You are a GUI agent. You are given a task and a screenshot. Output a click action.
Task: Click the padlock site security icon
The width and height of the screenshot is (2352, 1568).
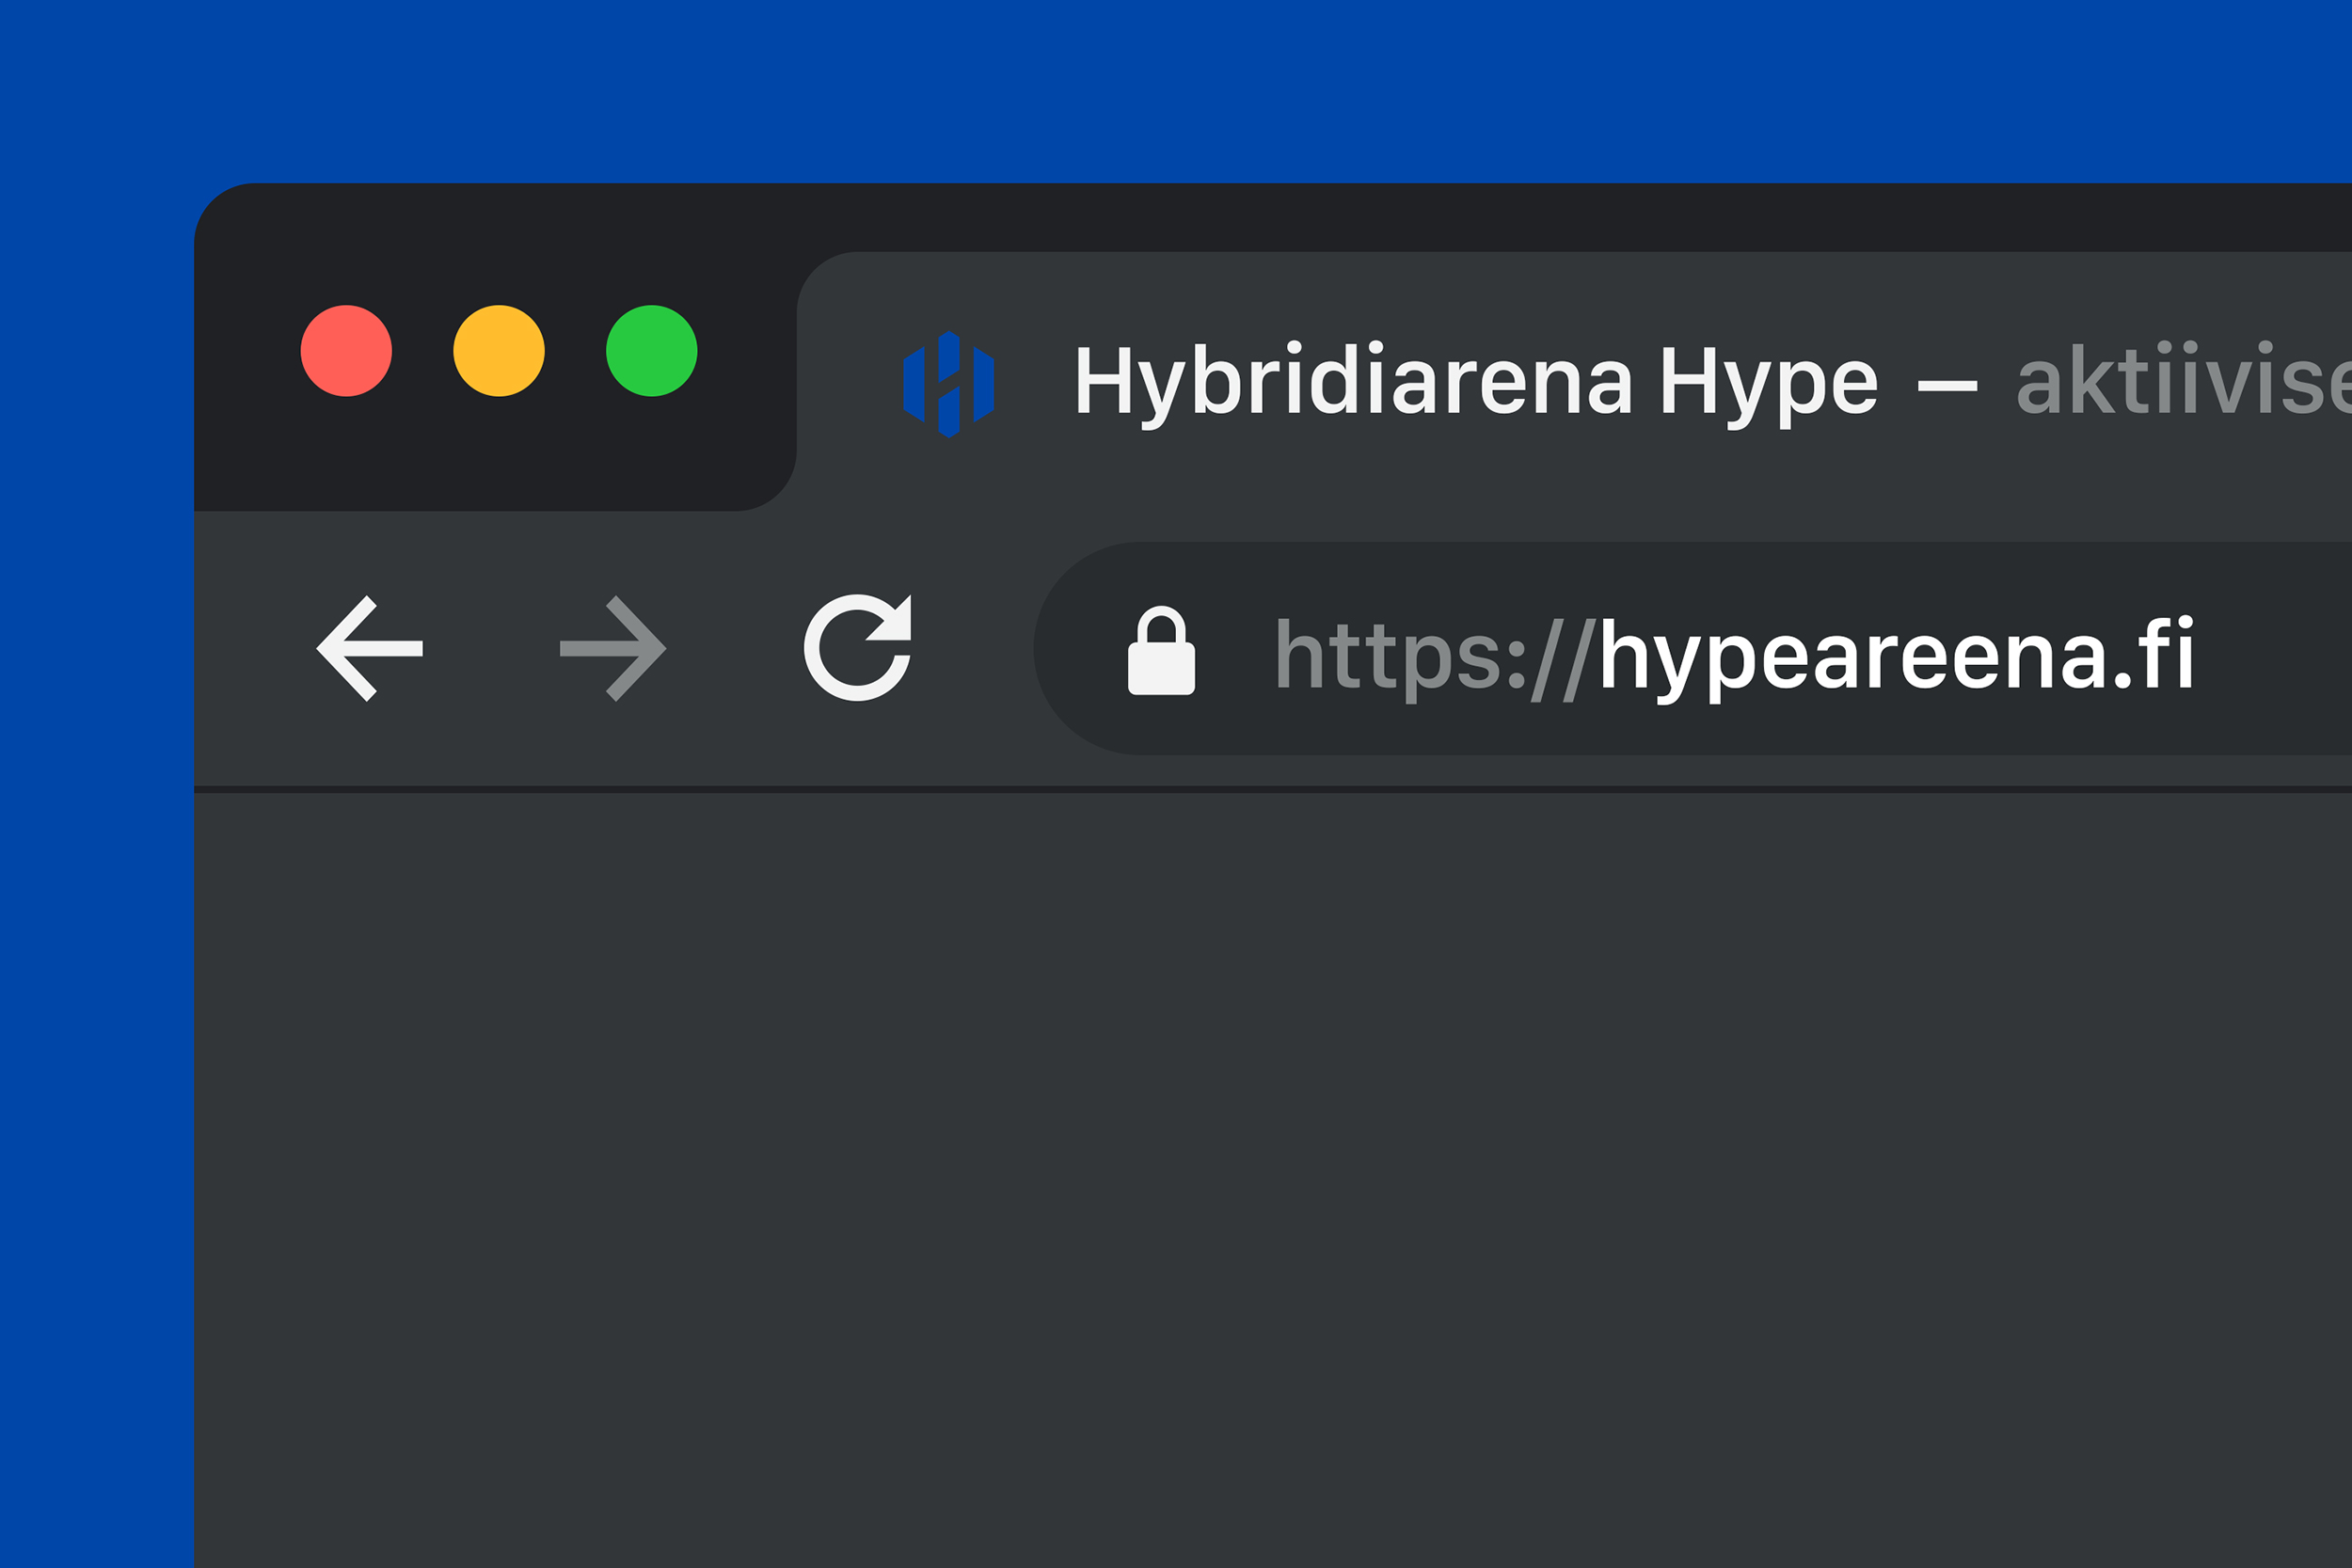pos(1161,651)
